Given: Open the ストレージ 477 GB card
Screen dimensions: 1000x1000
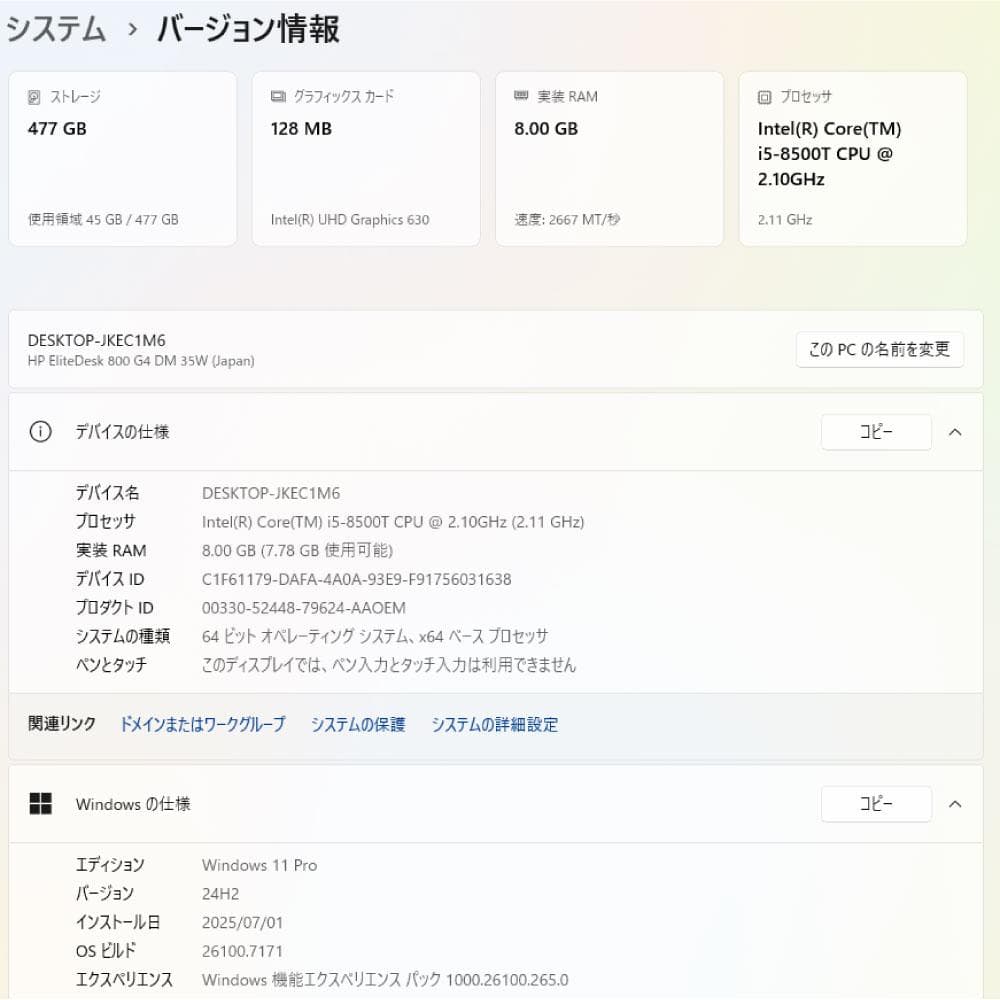Looking at the screenshot, I should [x=122, y=157].
